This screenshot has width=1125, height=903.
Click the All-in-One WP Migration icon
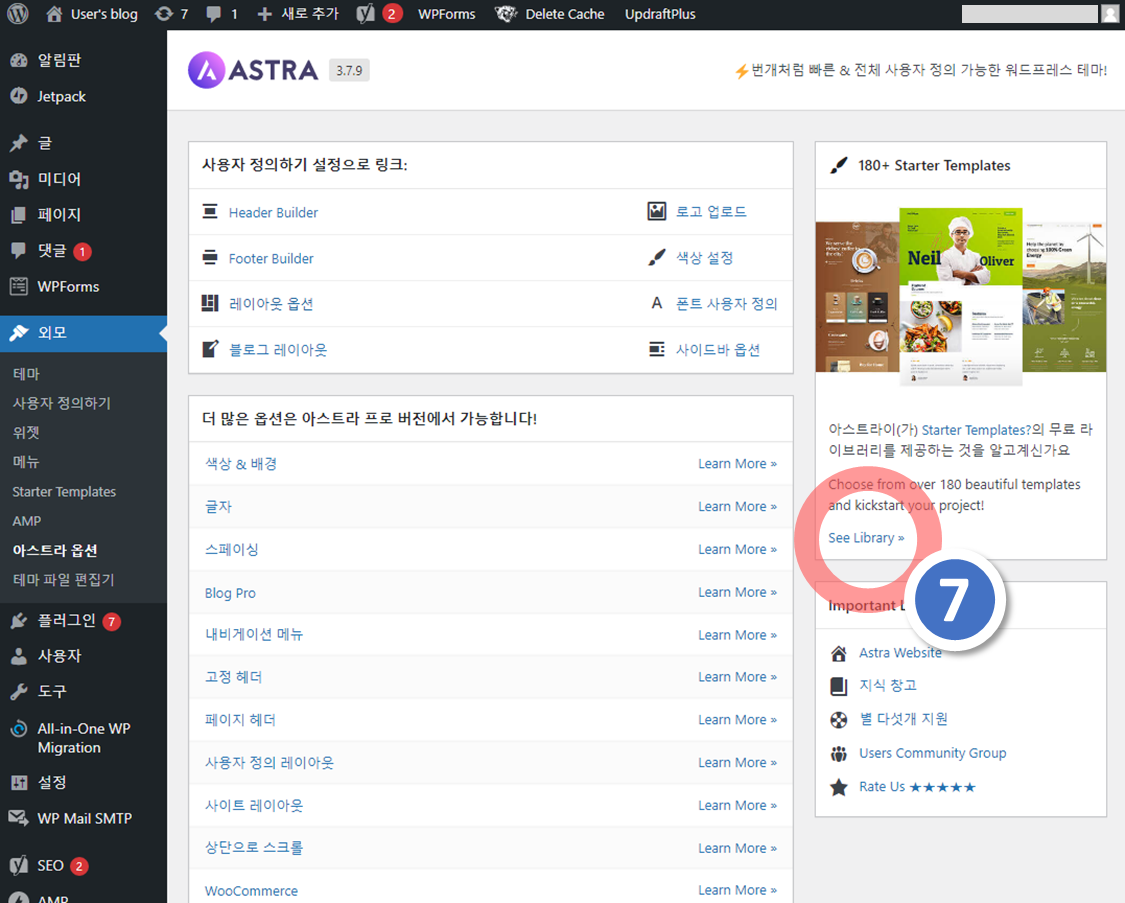tap(19, 729)
